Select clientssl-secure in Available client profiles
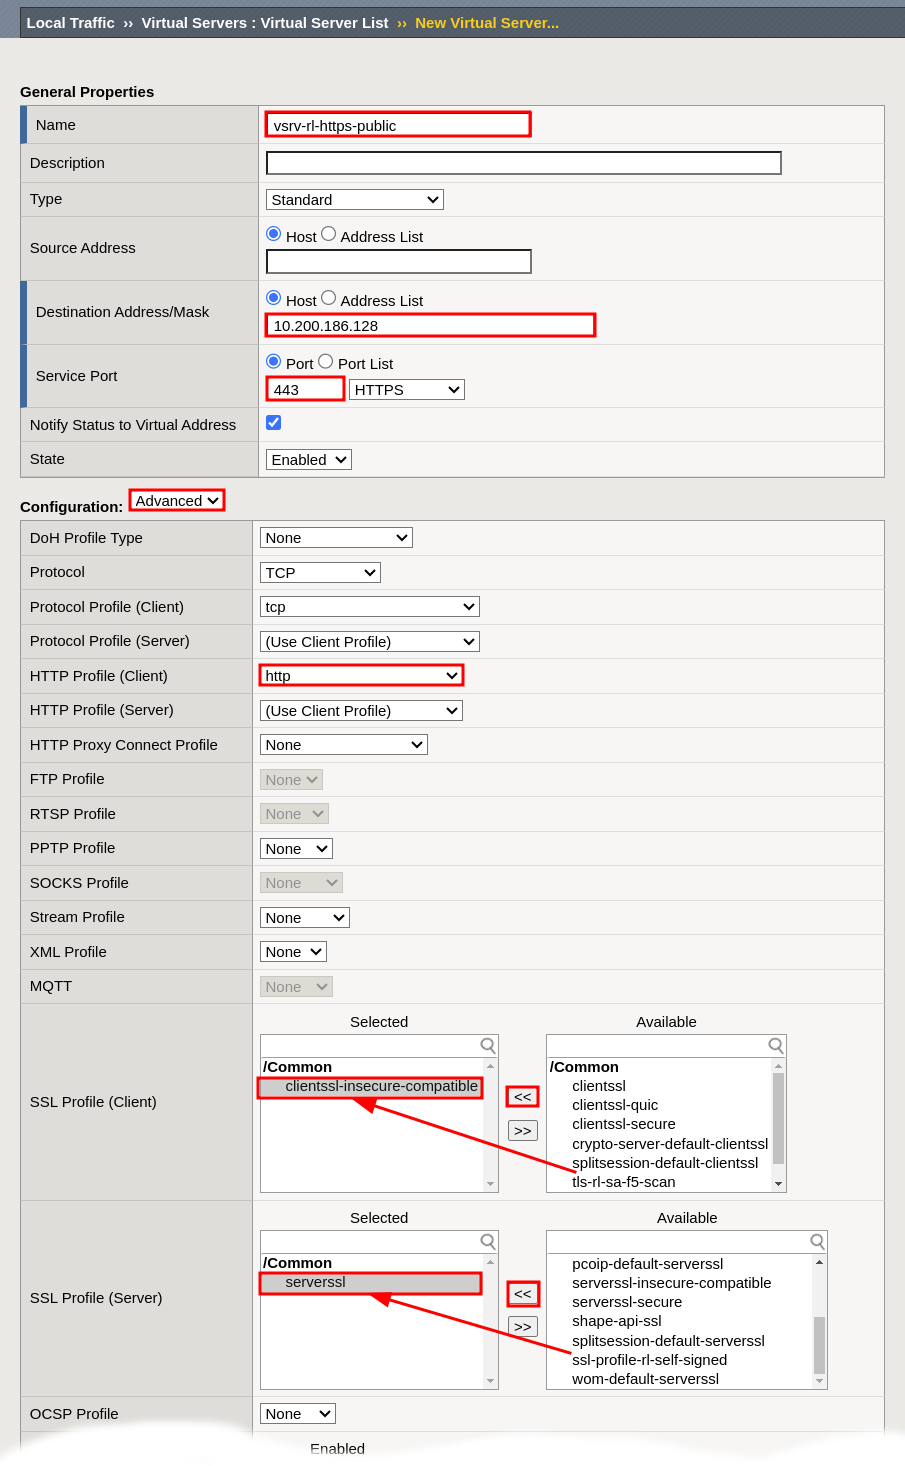This screenshot has width=905, height=1466. pos(623,1124)
